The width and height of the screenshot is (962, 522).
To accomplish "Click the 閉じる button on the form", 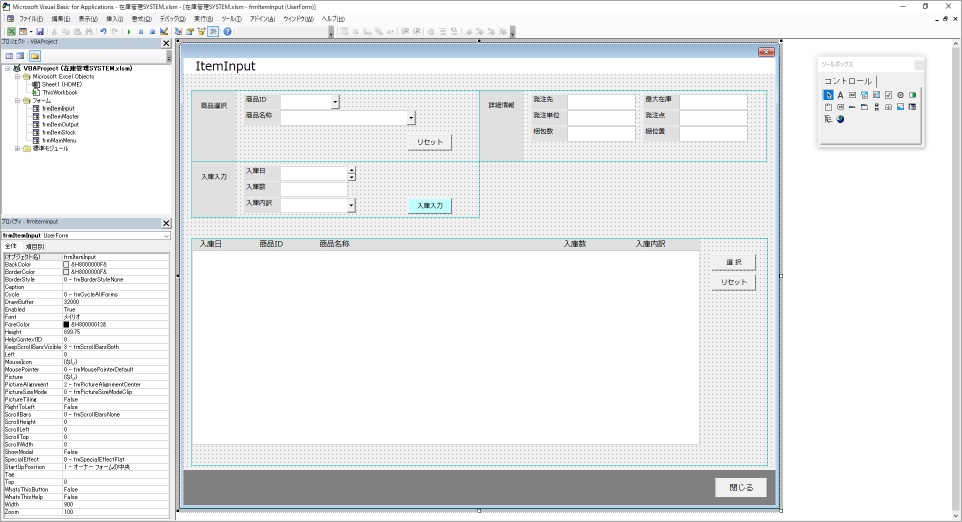I will [x=741, y=488].
